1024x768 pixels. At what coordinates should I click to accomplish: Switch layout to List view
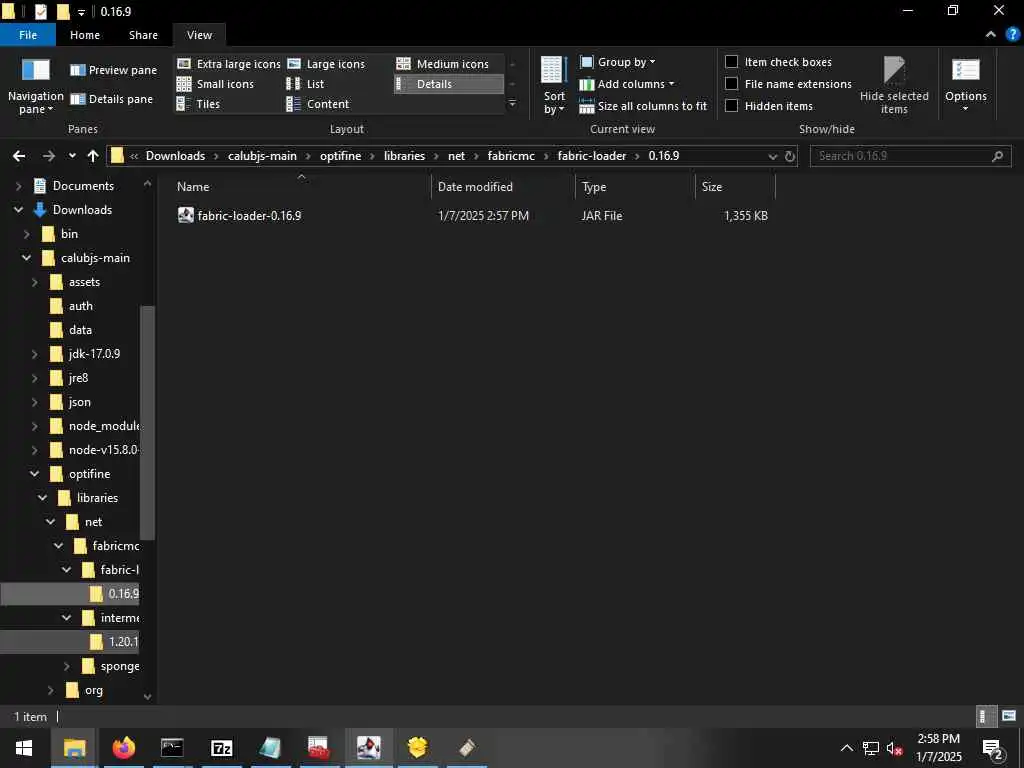tap(305, 84)
